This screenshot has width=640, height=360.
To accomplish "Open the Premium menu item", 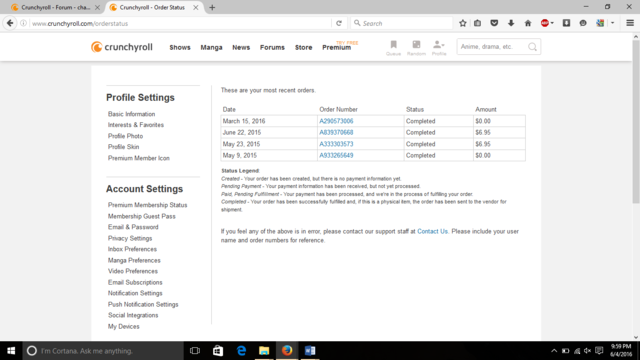I will coord(337,47).
